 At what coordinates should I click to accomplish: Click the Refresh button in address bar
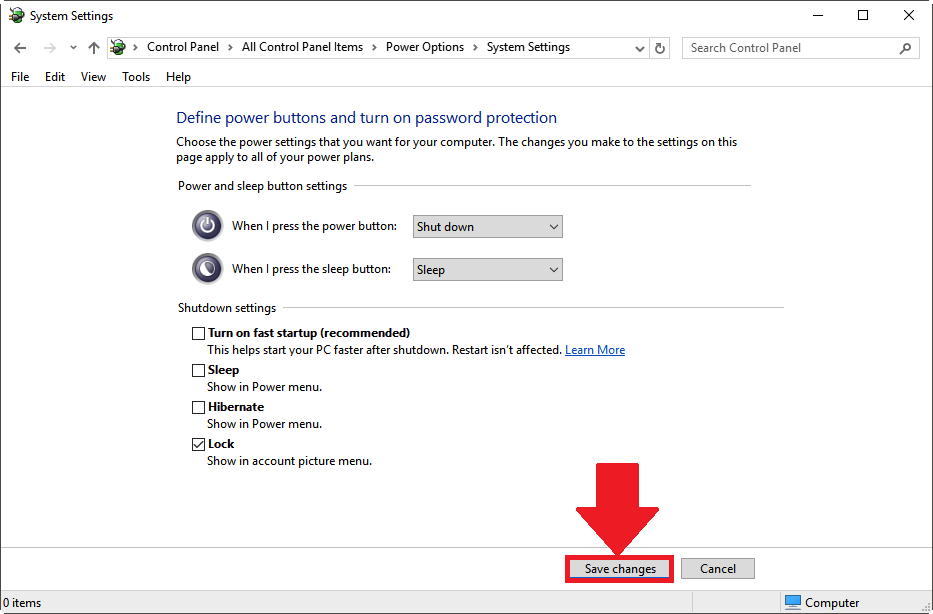point(660,48)
